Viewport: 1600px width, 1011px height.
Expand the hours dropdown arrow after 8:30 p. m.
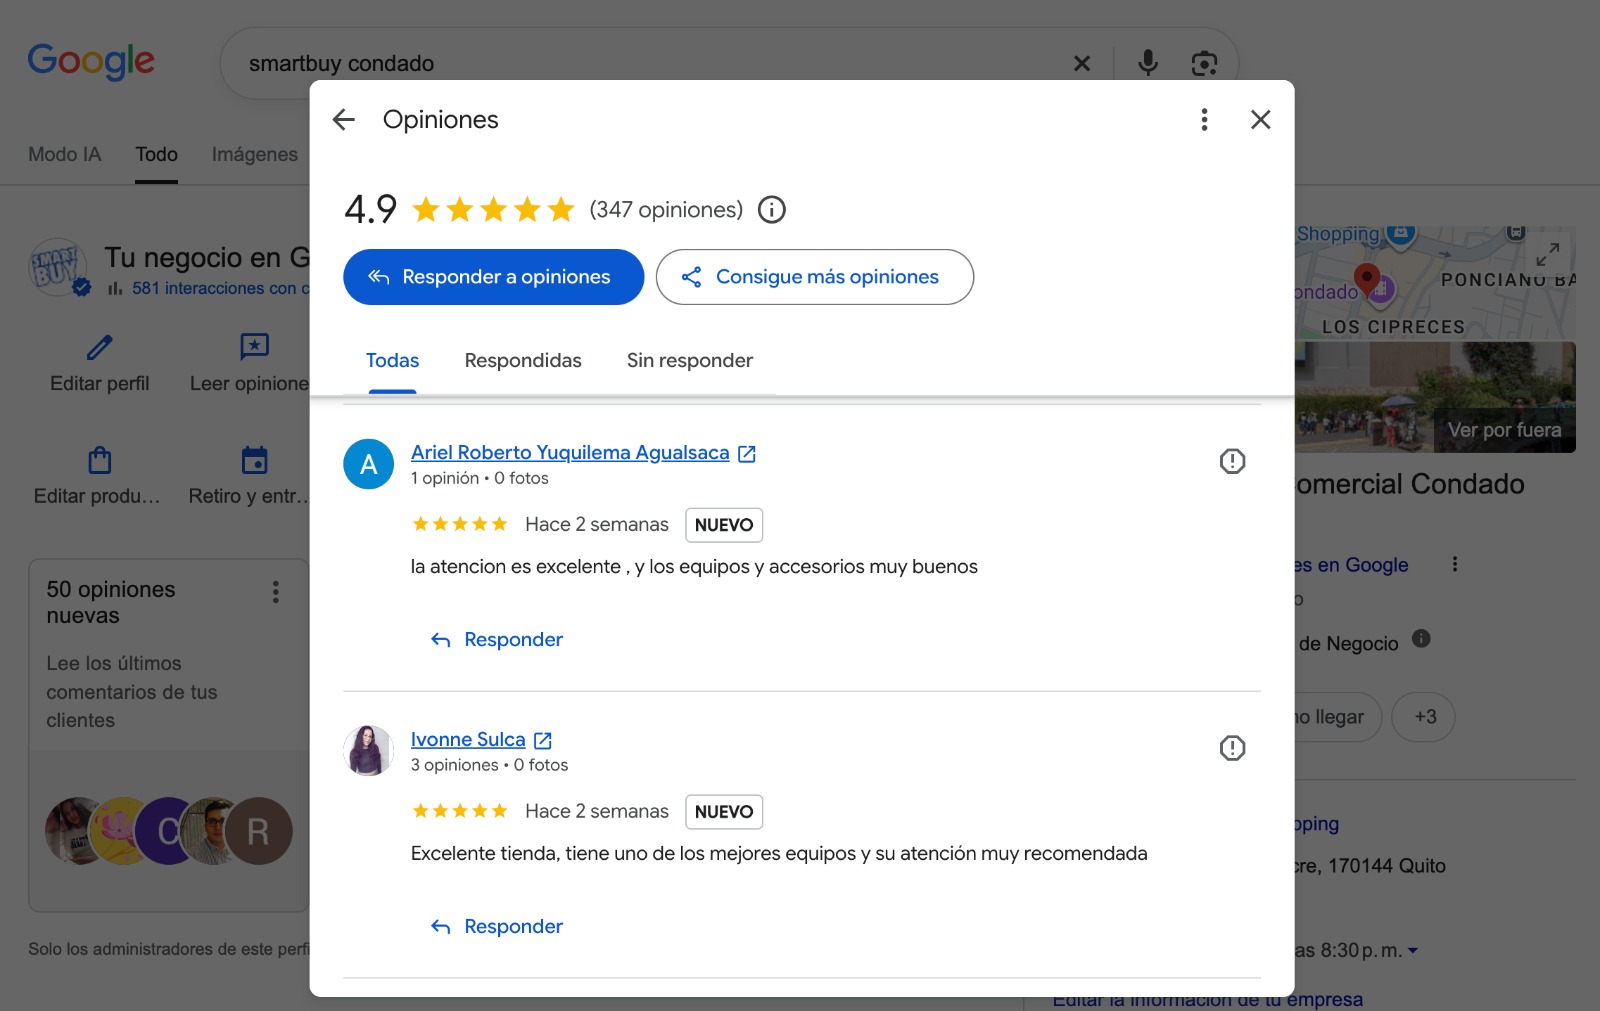[x=1413, y=951]
